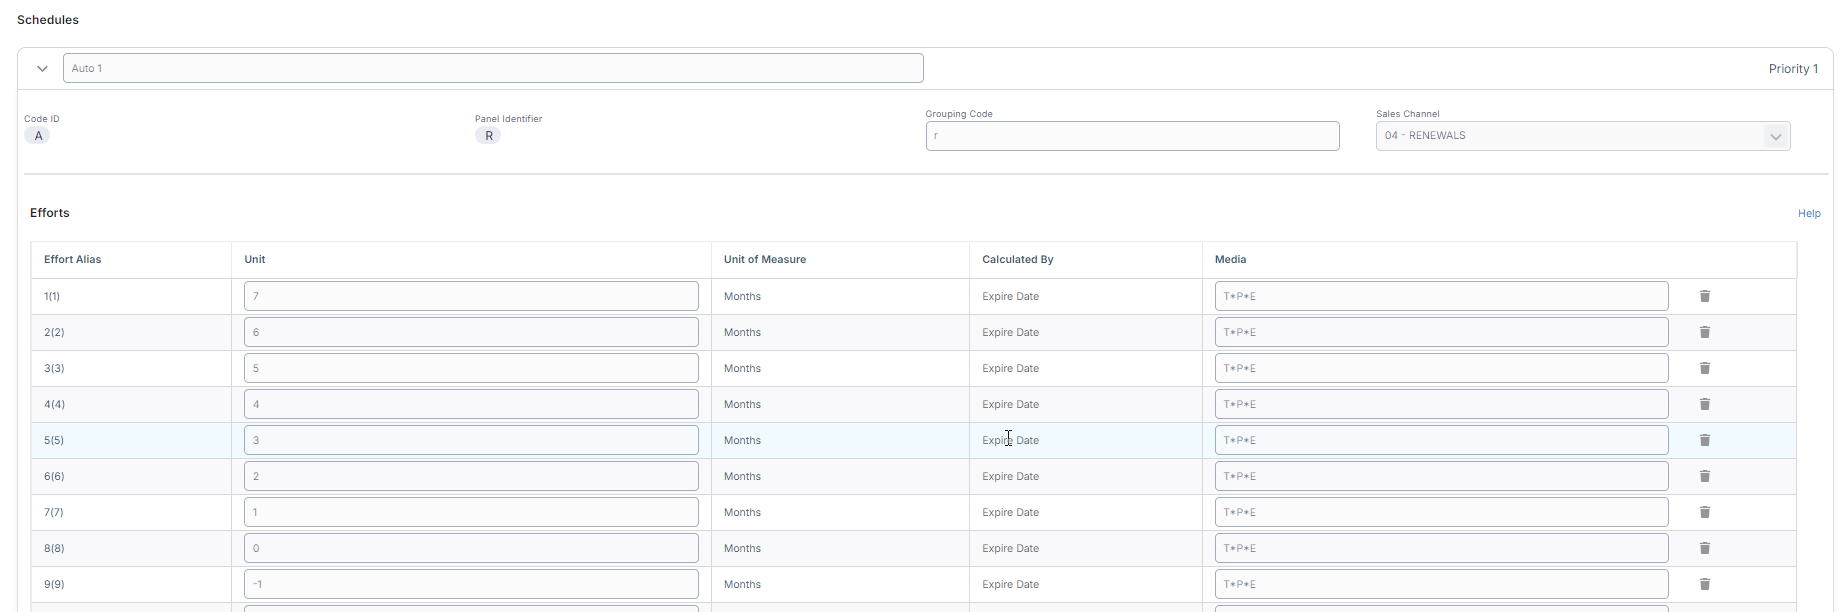Image resolution: width=1847 pixels, height=612 pixels.
Task: Open the Sales Channel dropdown
Action: tap(1582, 136)
